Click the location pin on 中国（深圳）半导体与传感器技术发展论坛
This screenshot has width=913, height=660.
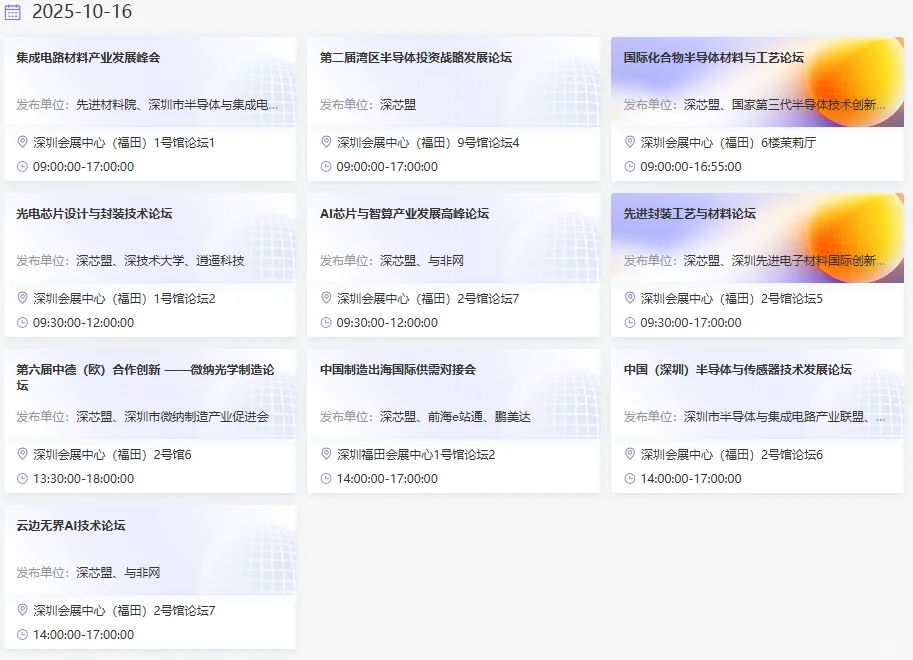click(x=629, y=454)
